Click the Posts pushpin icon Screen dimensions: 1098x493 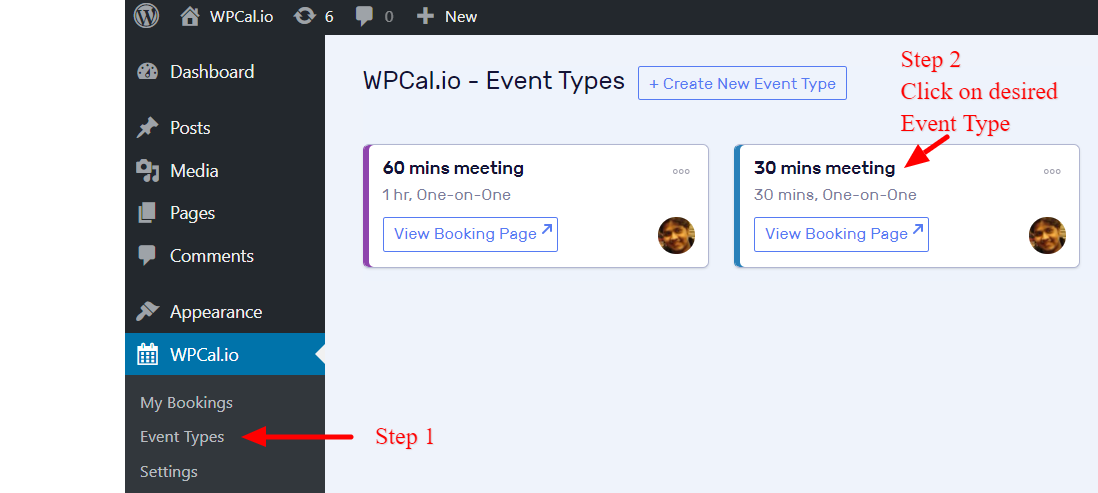click(x=147, y=128)
